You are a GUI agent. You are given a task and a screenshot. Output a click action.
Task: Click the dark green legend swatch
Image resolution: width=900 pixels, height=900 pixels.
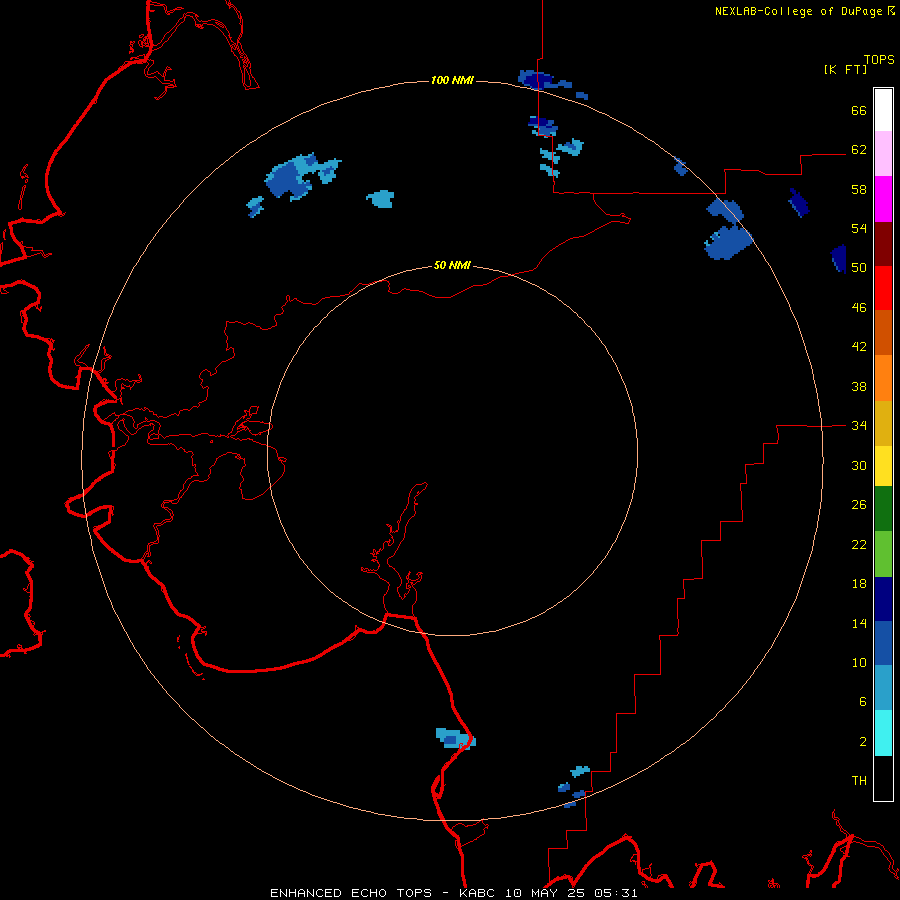pyautogui.click(x=883, y=509)
